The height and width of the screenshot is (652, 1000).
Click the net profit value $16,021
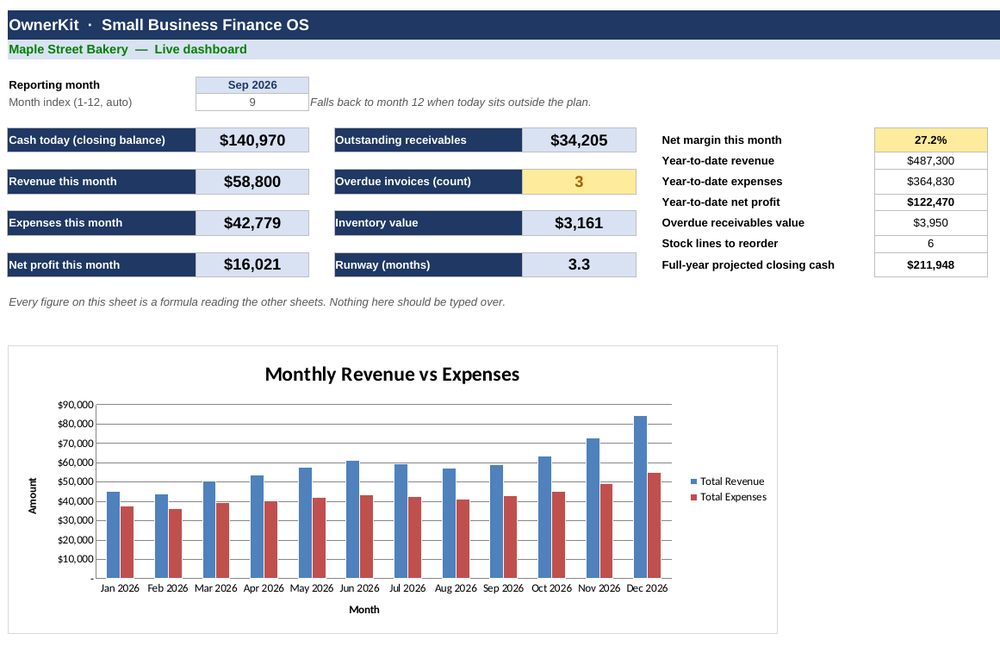tap(252, 265)
